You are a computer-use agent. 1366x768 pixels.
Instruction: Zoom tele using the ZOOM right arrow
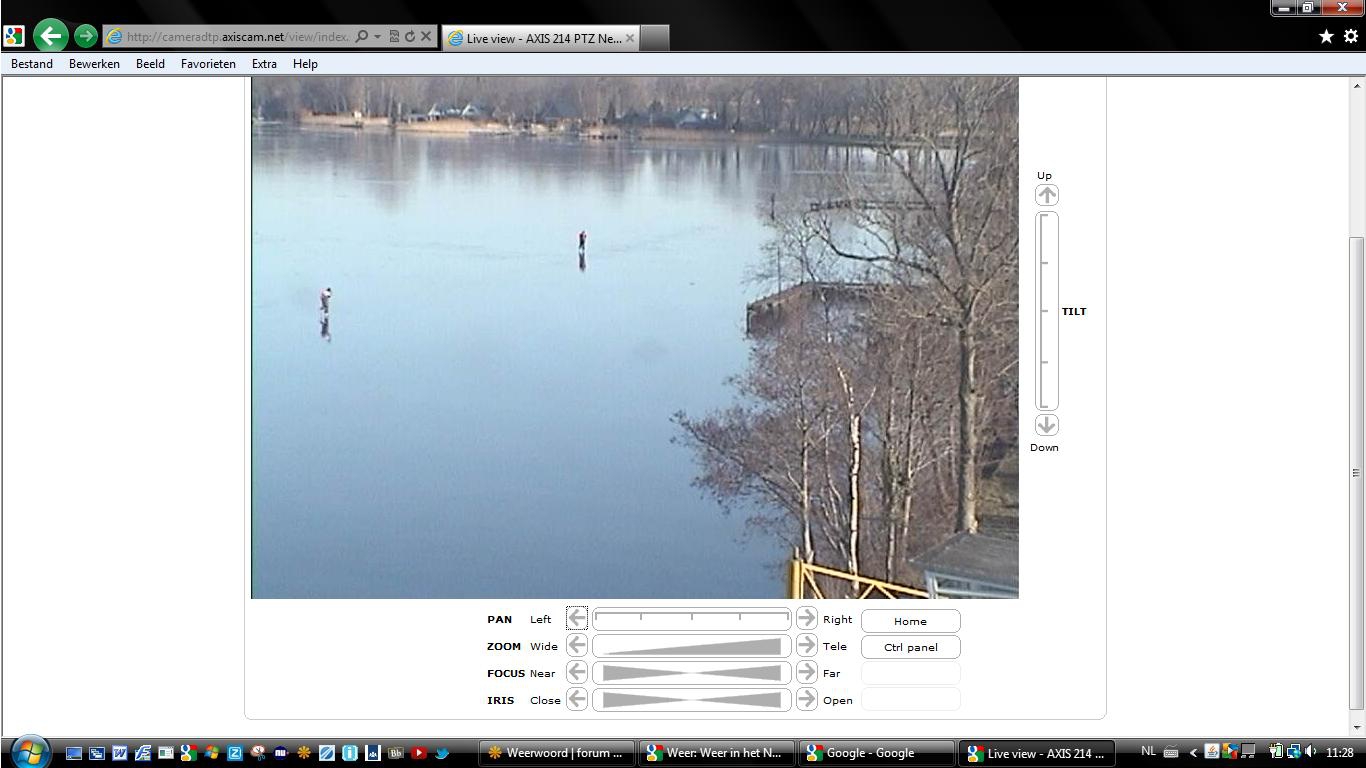point(806,645)
